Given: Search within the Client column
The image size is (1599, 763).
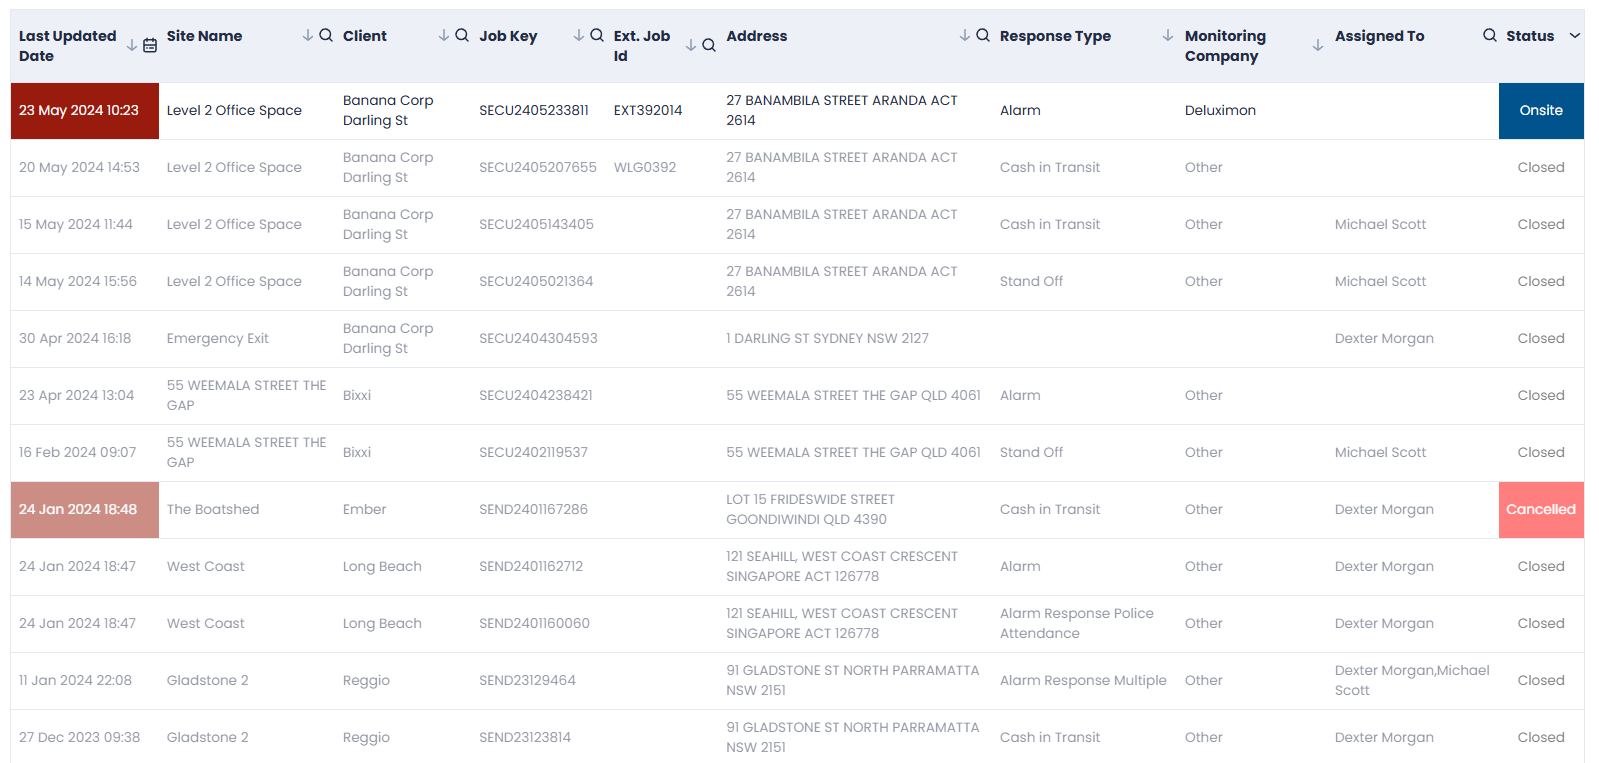Looking at the screenshot, I should click(x=462, y=35).
